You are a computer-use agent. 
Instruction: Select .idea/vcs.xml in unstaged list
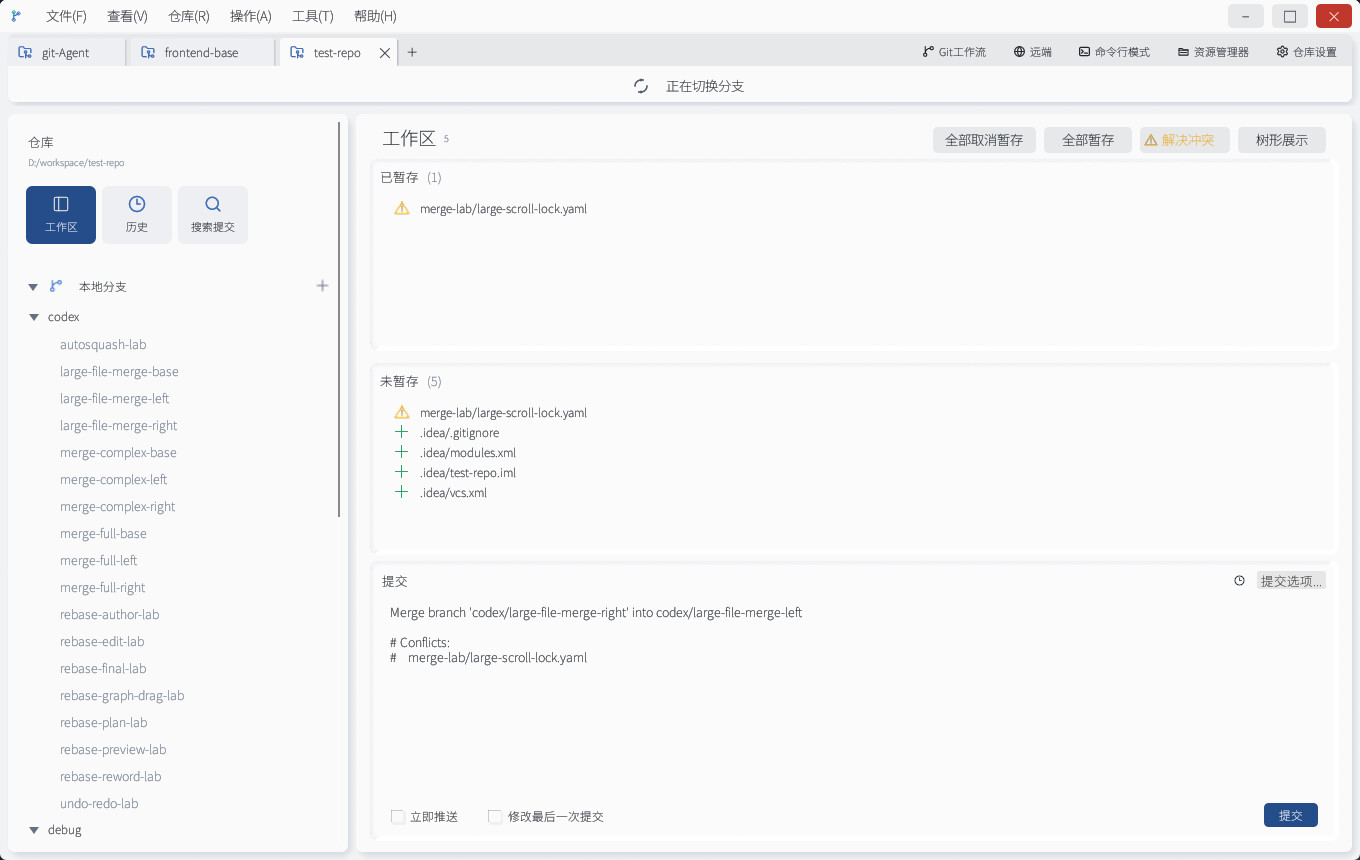[453, 492]
